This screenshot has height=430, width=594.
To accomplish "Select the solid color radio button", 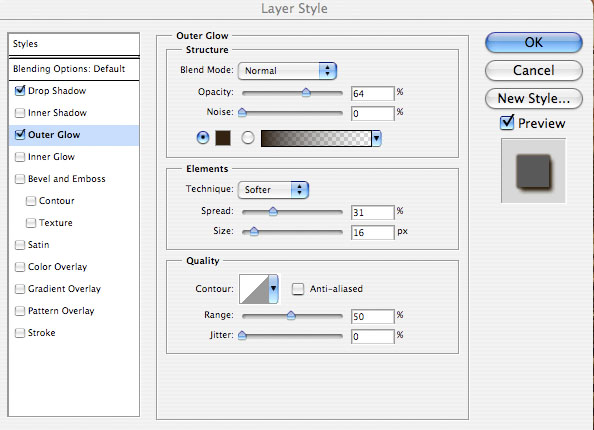I will point(203,138).
